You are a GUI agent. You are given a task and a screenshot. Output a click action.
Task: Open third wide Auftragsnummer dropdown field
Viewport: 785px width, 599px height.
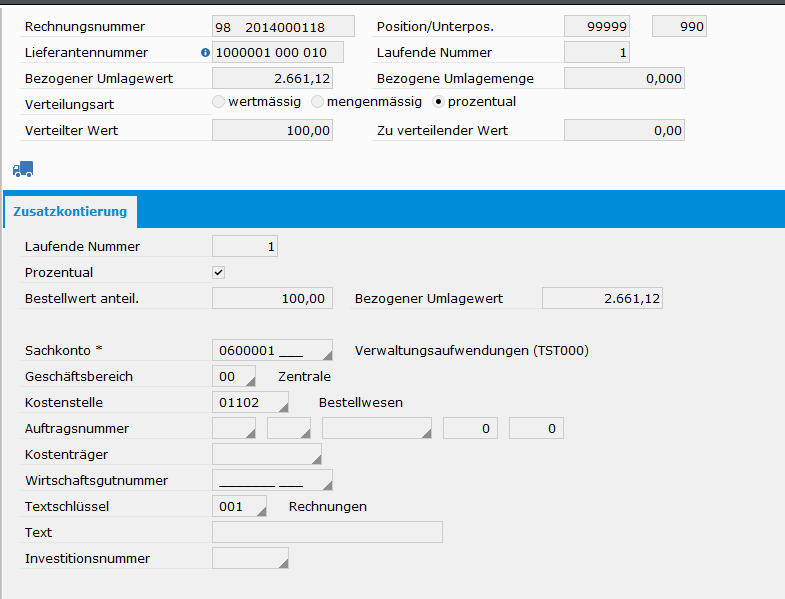(377, 428)
